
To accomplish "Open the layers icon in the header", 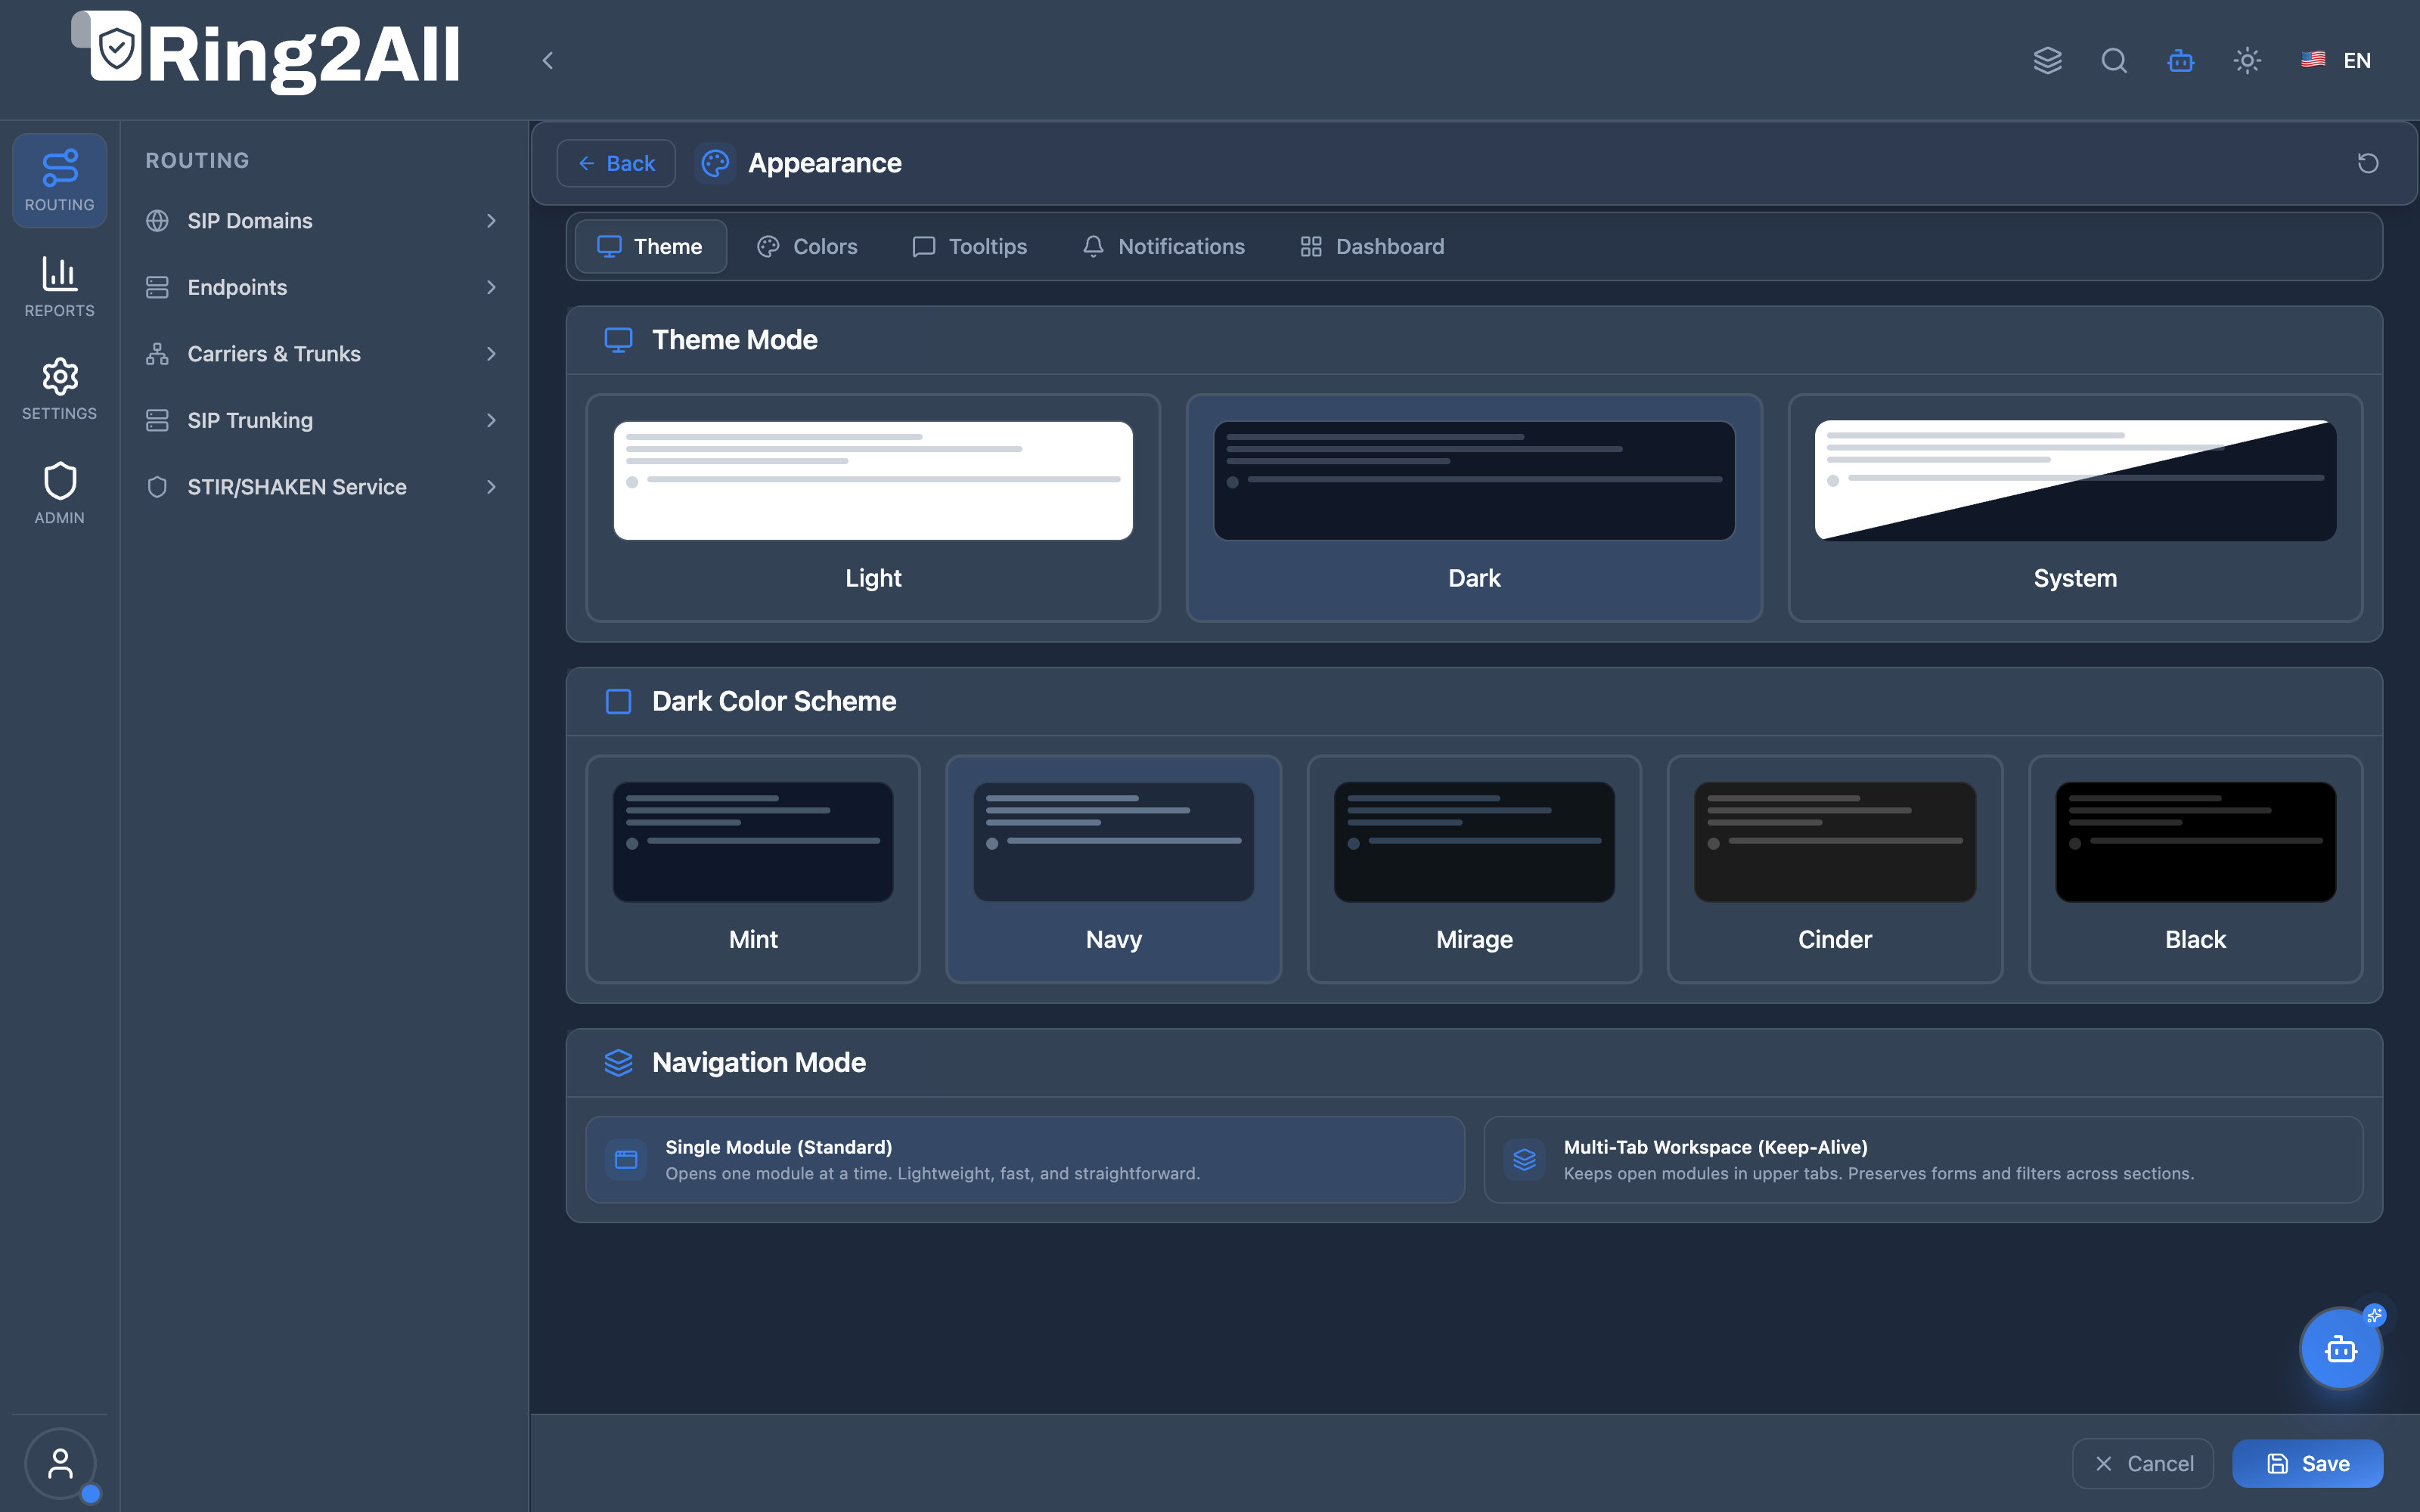I will tap(2047, 61).
